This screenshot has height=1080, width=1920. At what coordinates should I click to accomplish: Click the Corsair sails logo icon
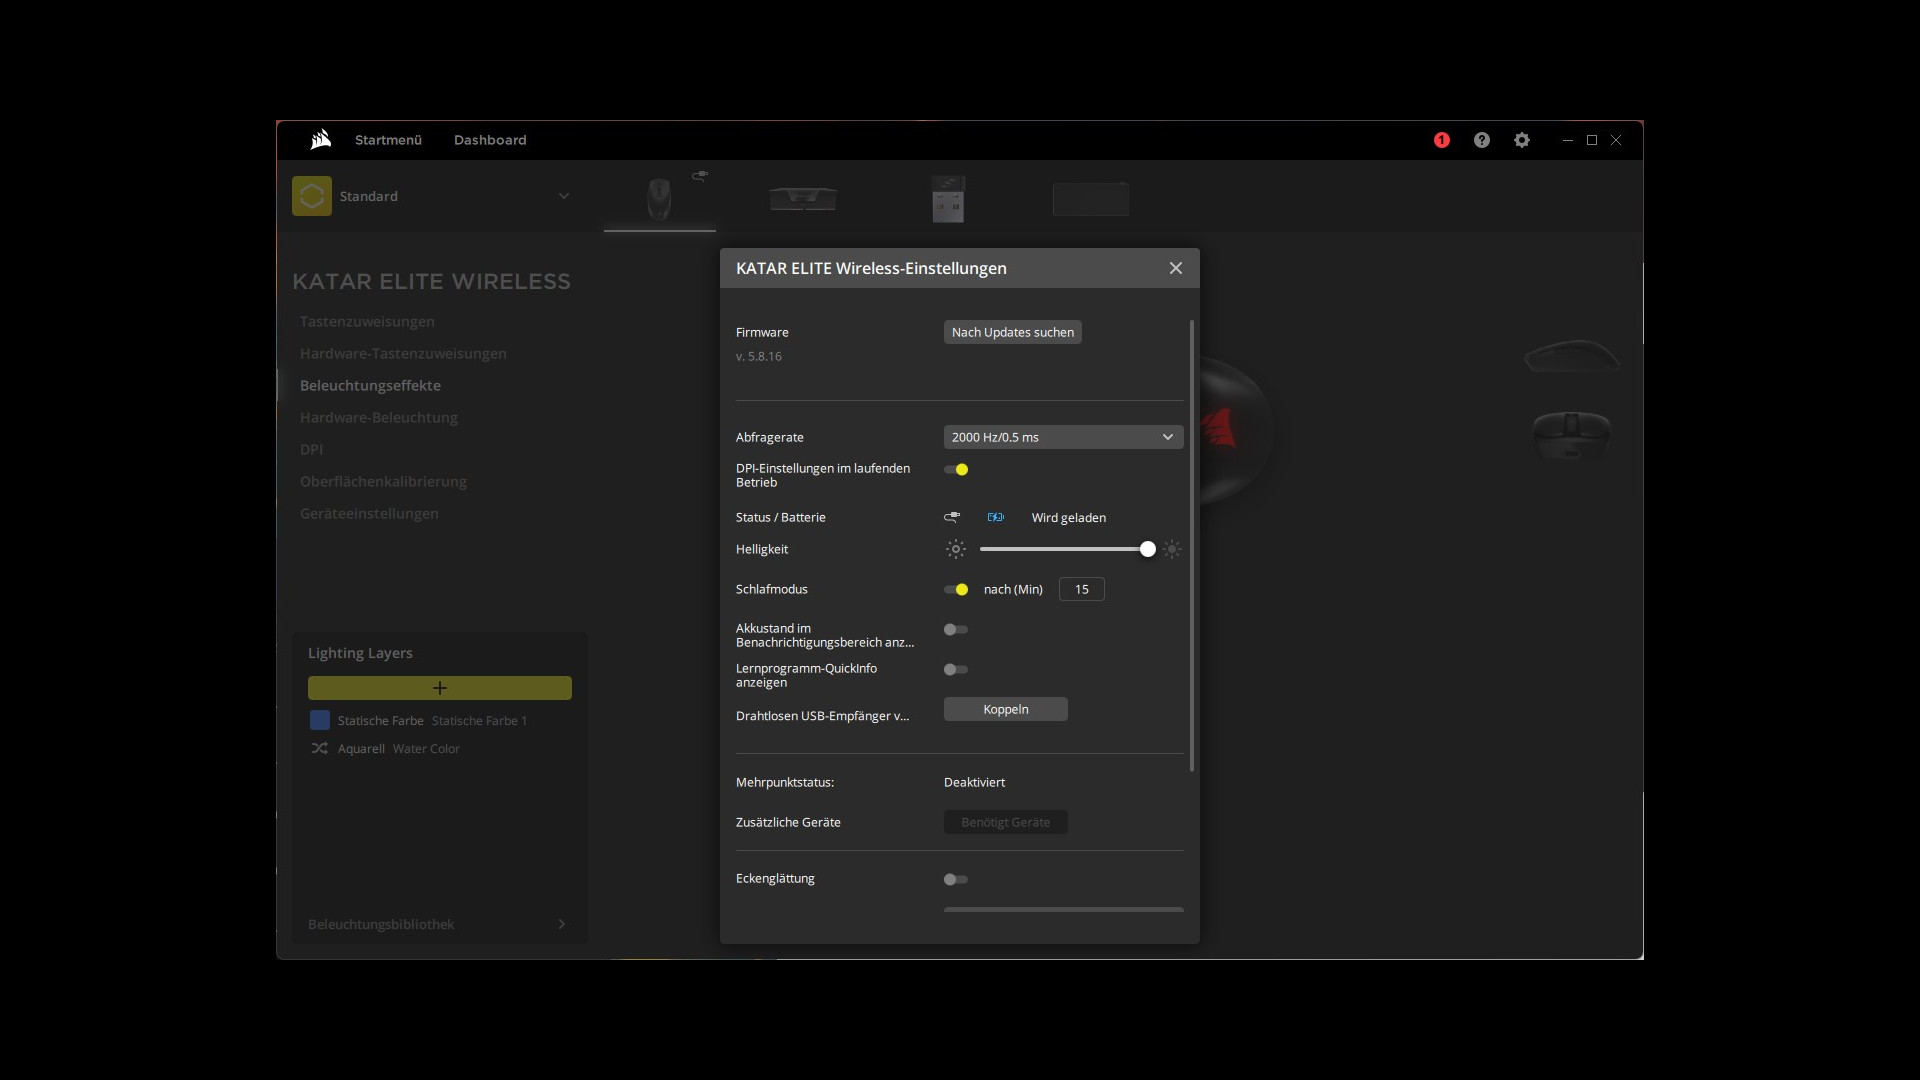320,140
